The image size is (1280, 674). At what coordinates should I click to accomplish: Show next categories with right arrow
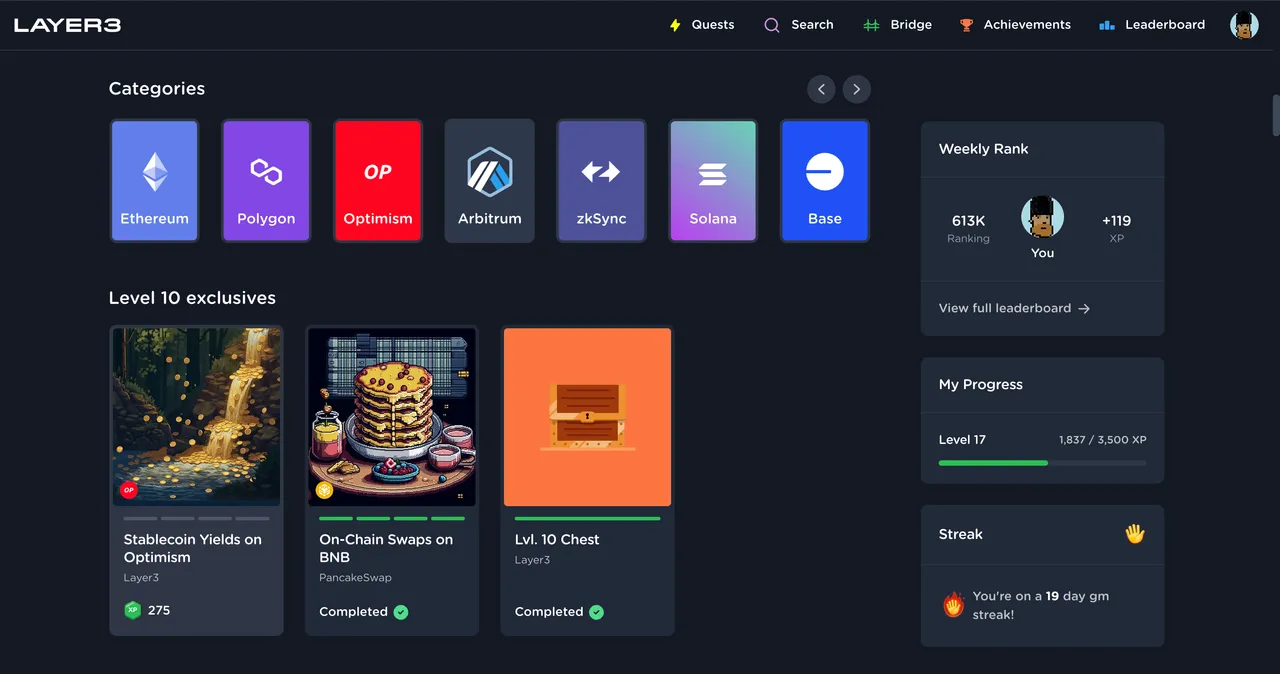(x=856, y=89)
